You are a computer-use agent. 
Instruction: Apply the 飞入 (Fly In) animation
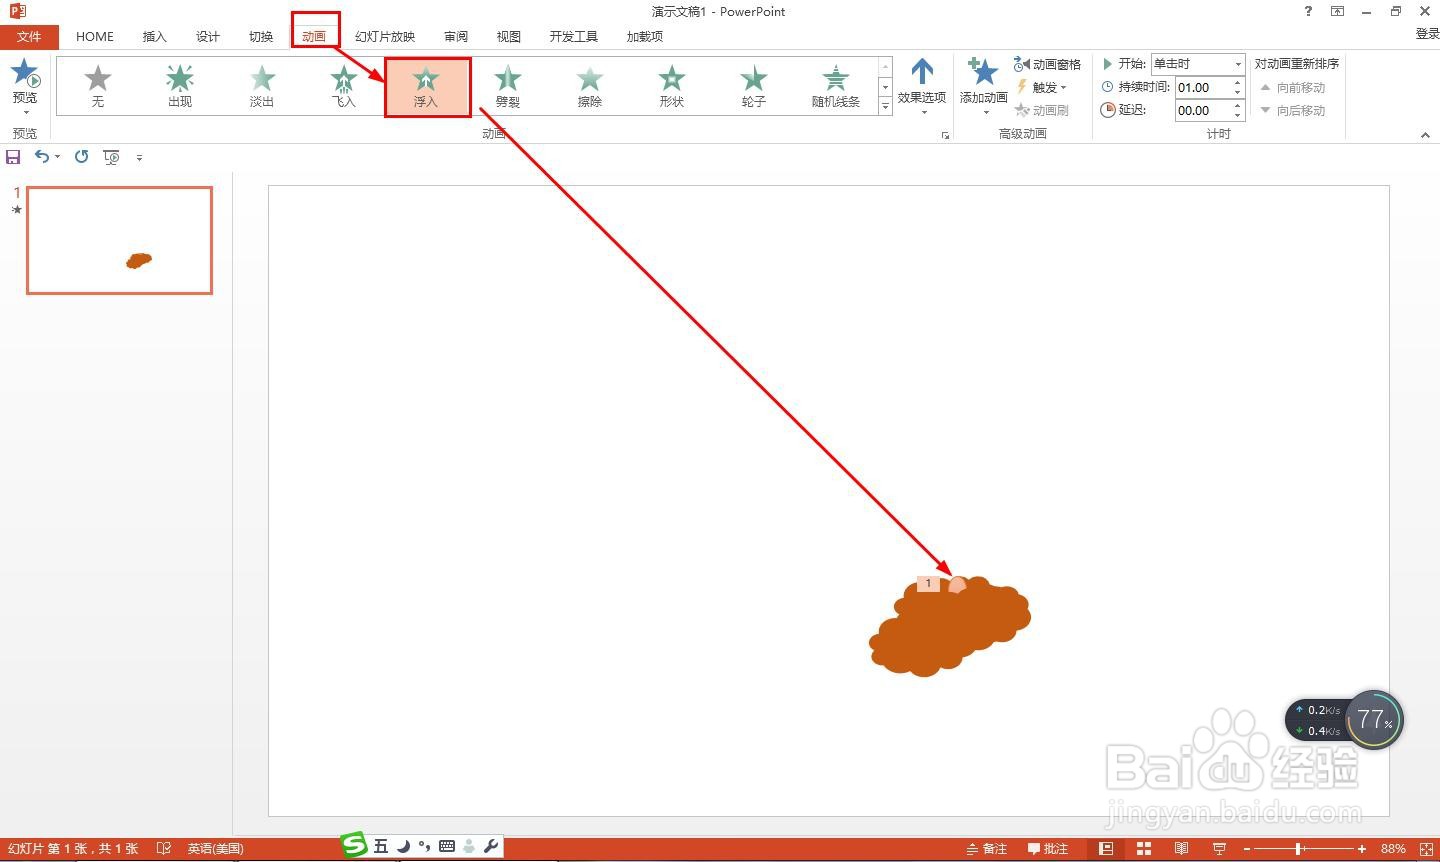(344, 86)
